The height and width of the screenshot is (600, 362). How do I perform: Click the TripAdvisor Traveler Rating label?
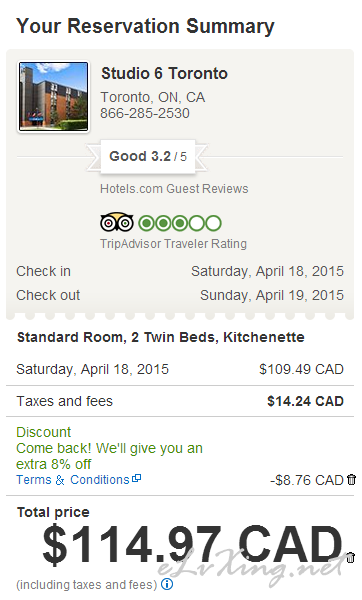173,244
